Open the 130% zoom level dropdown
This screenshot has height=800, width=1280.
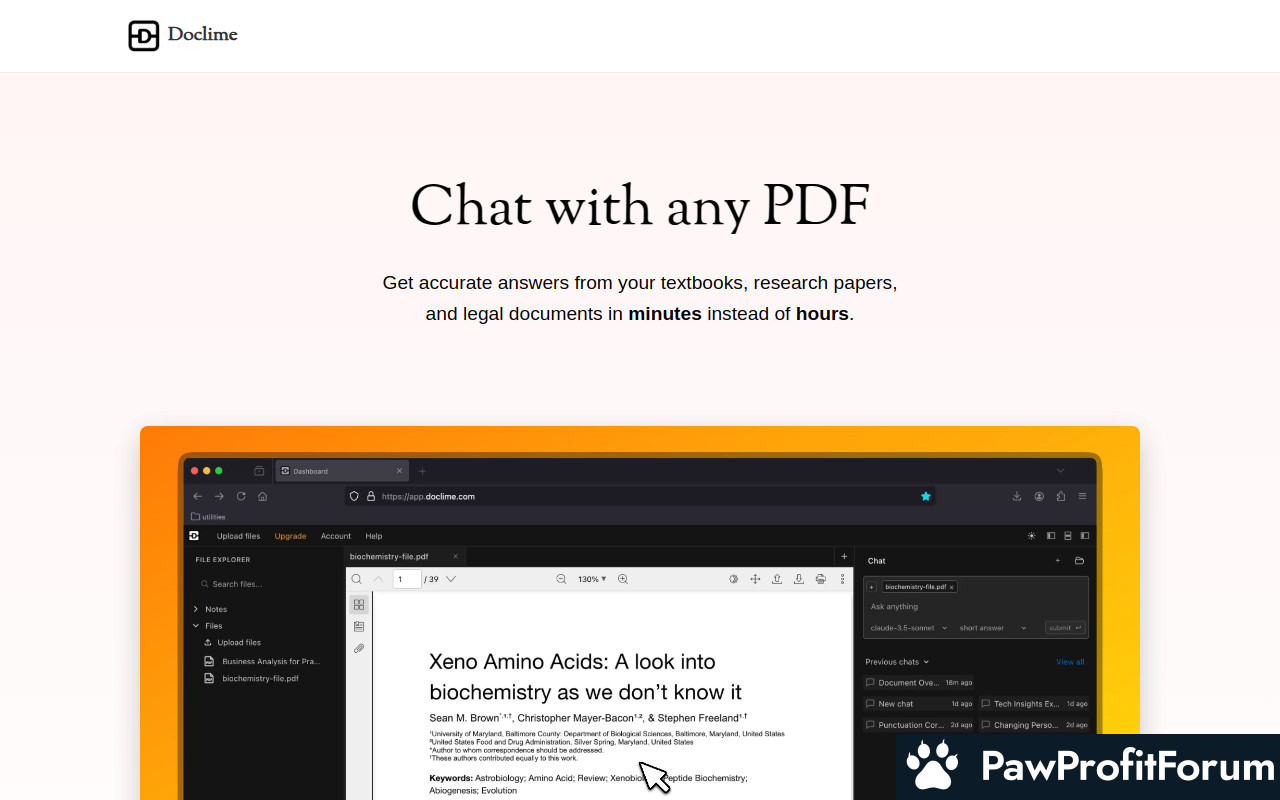(x=592, y=579)
